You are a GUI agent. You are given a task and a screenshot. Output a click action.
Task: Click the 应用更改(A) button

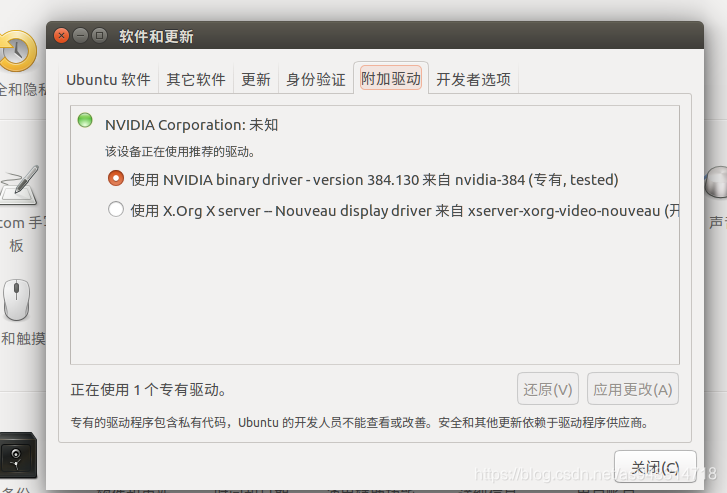[633, 389]
